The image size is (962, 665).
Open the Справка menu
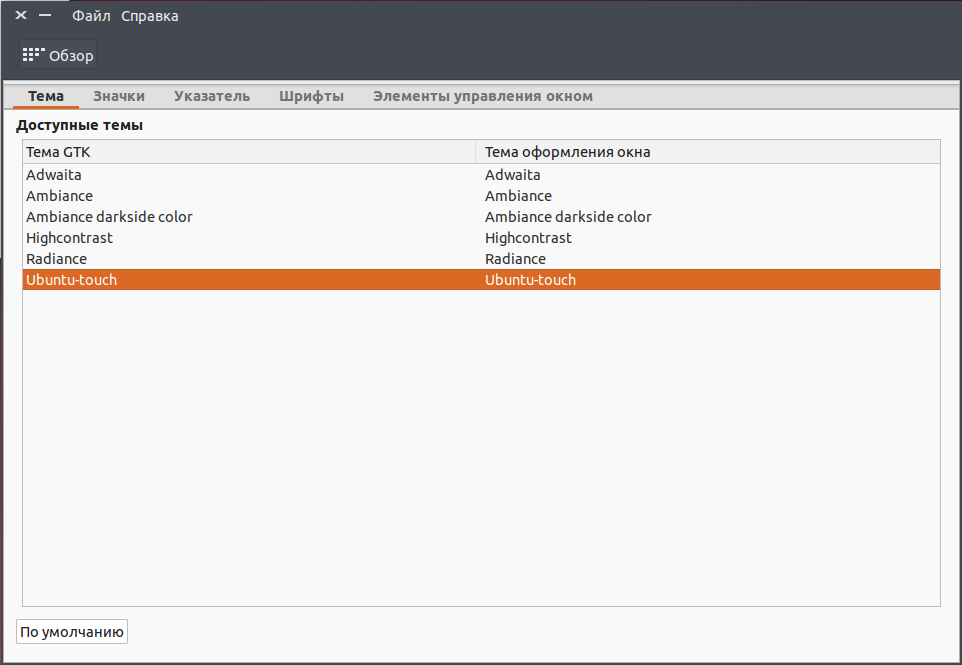click(150, 16)
